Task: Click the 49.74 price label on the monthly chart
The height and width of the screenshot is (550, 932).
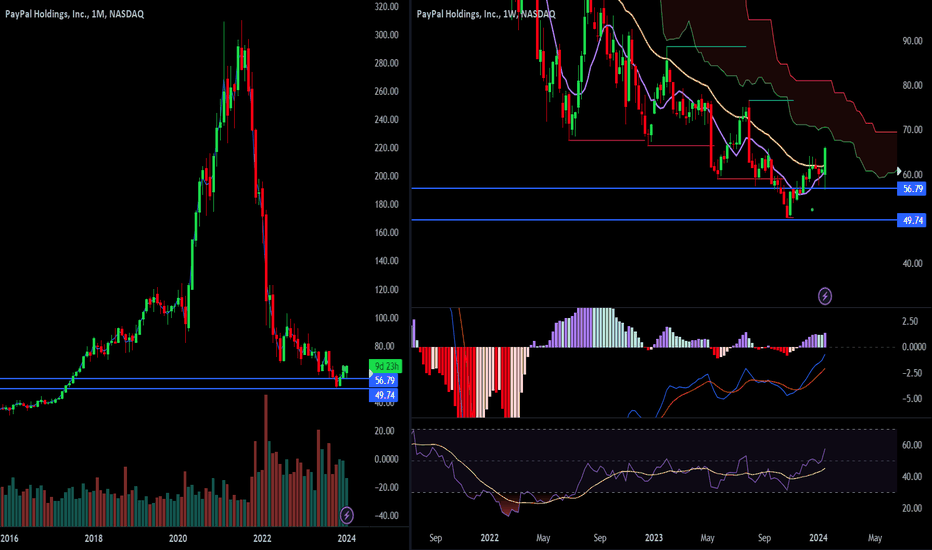Action: click(385, 395)
